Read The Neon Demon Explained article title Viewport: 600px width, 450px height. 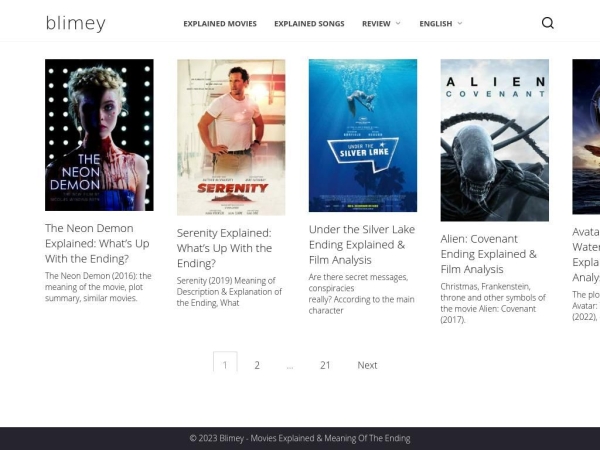97,243
